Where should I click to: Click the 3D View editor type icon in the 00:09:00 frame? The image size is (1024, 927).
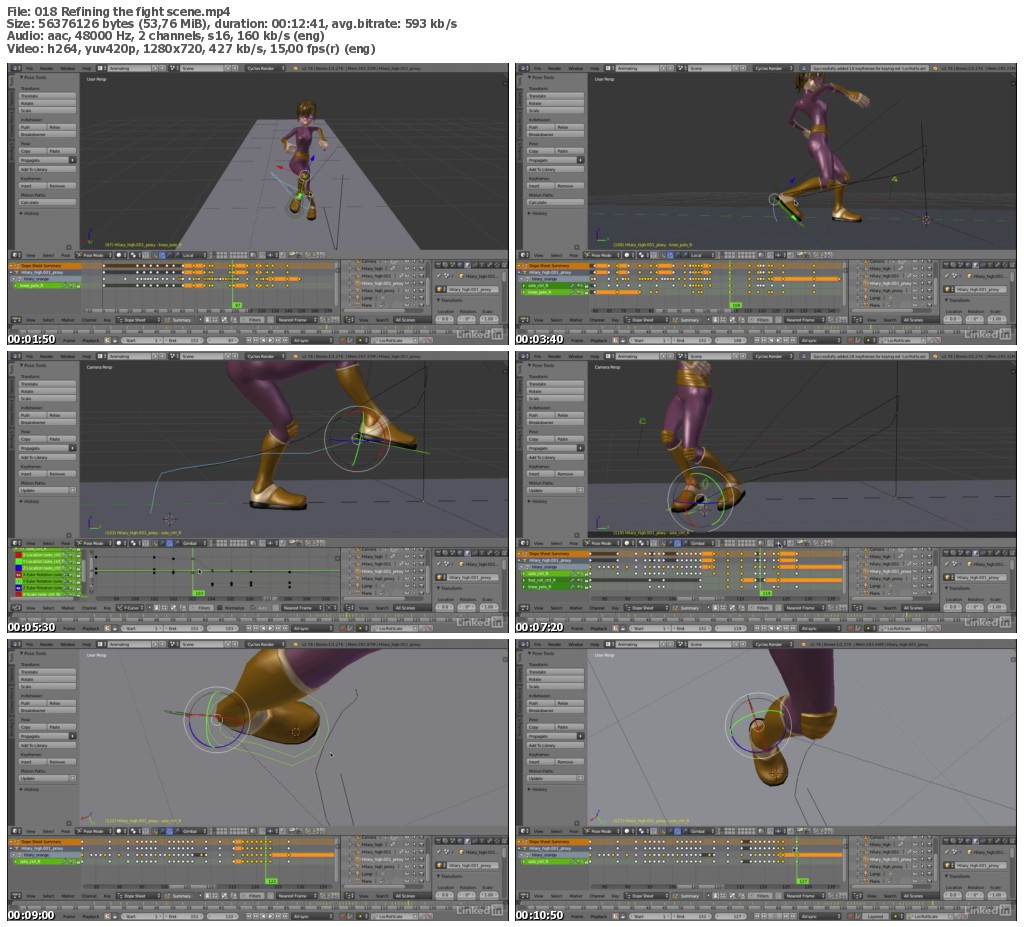click(15, 831)
